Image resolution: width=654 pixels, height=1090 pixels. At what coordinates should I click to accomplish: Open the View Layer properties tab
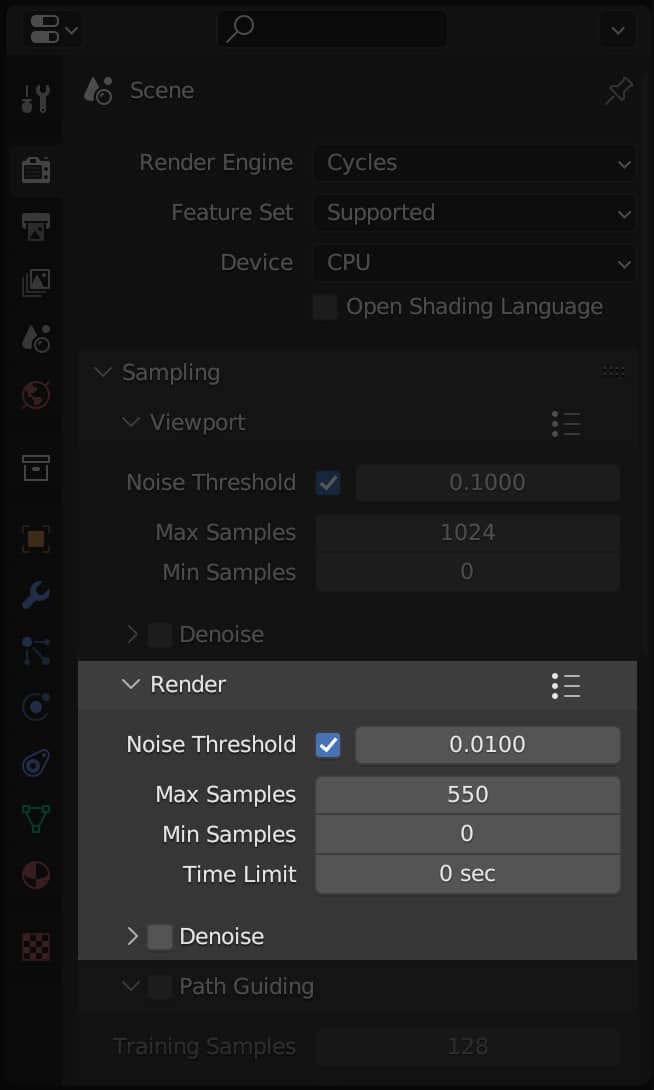tap(36, 283)
